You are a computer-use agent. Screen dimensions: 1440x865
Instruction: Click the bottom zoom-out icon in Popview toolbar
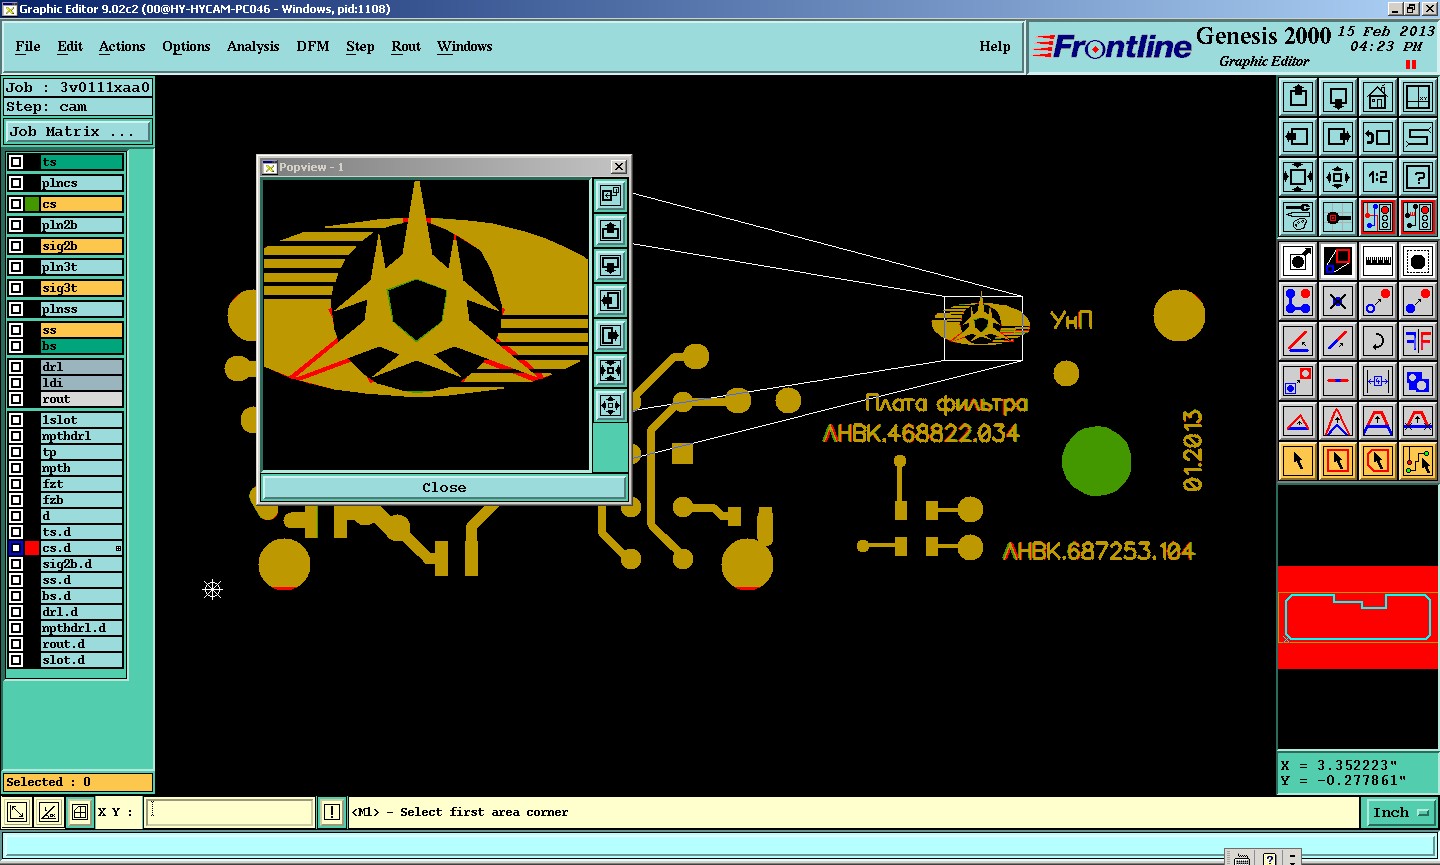point(610,406)
